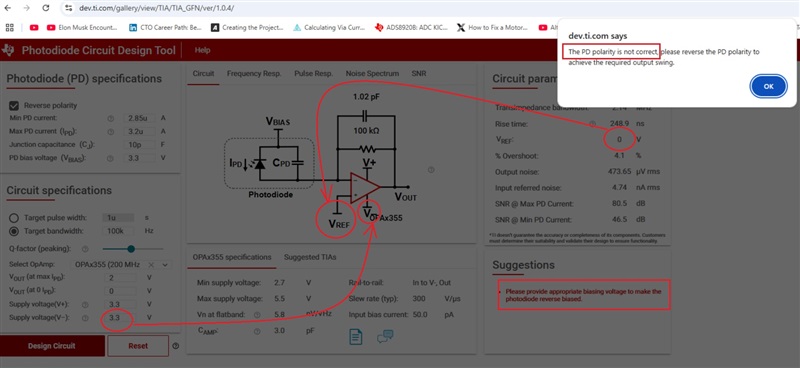
Task: Edit the VOUT at max IPD field
Action: (x=120, y=277)
